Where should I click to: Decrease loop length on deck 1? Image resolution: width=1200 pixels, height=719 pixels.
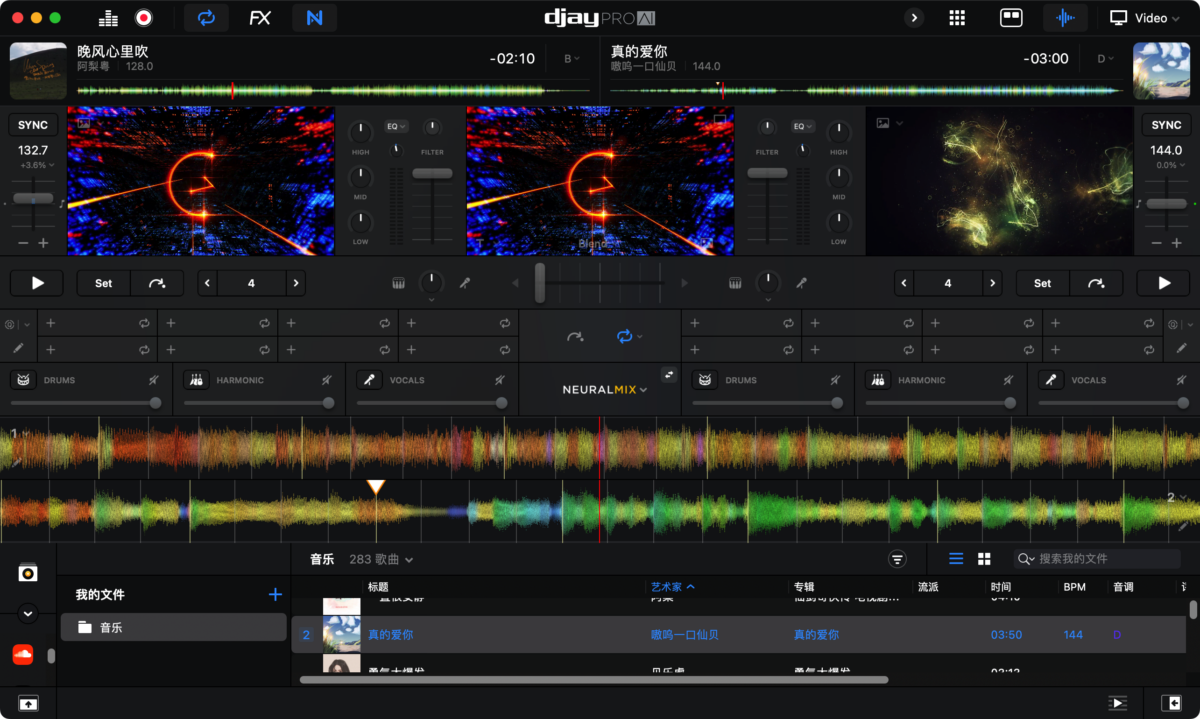pos(207,283)
